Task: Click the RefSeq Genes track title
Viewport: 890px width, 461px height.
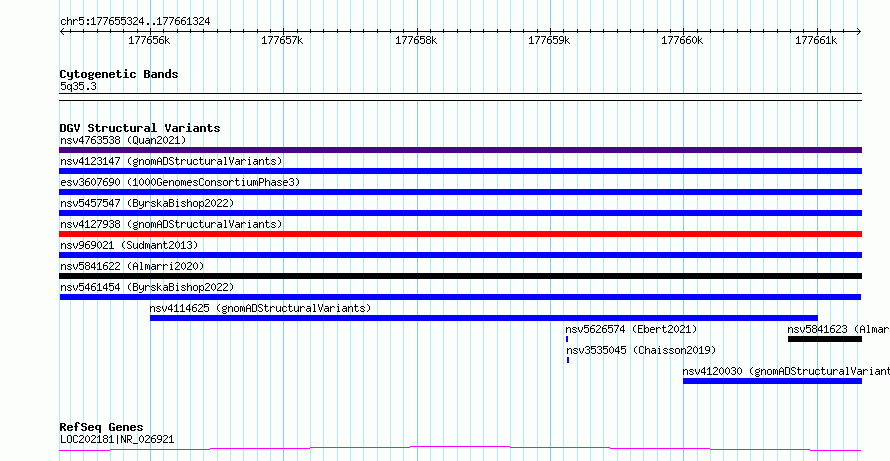Action: pos(102,427)
